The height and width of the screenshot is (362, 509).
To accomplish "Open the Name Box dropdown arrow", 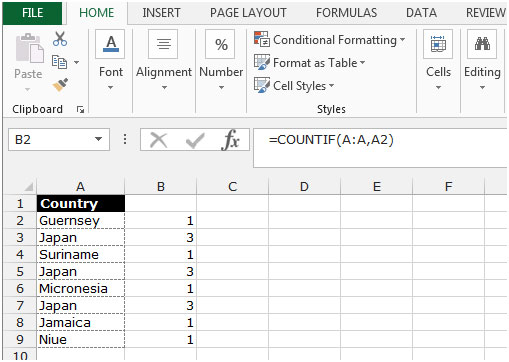I will pos(98,139).
